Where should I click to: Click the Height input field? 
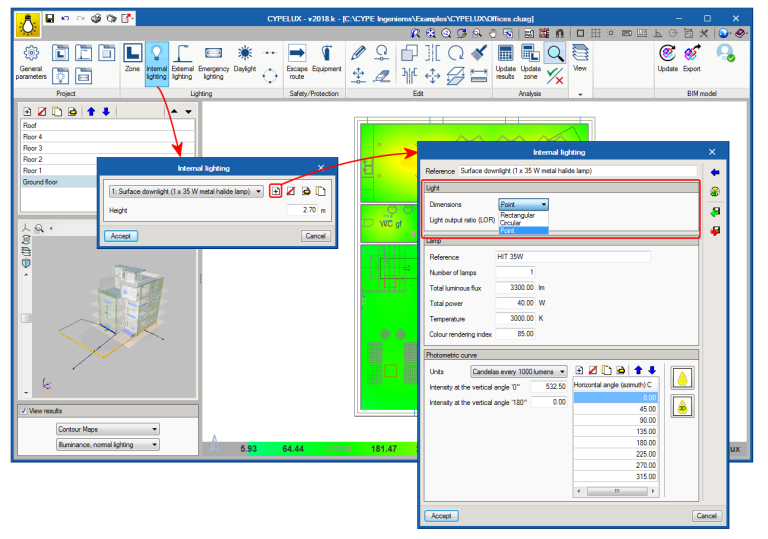pyautogui.click(x=300, y=211)
